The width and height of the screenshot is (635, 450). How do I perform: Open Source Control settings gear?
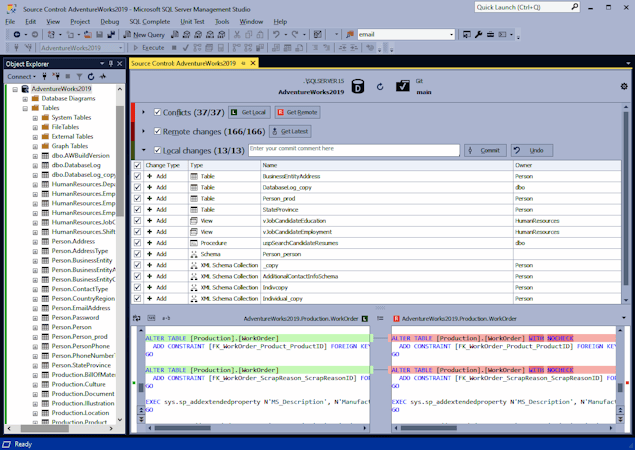(x=624, y=87)
